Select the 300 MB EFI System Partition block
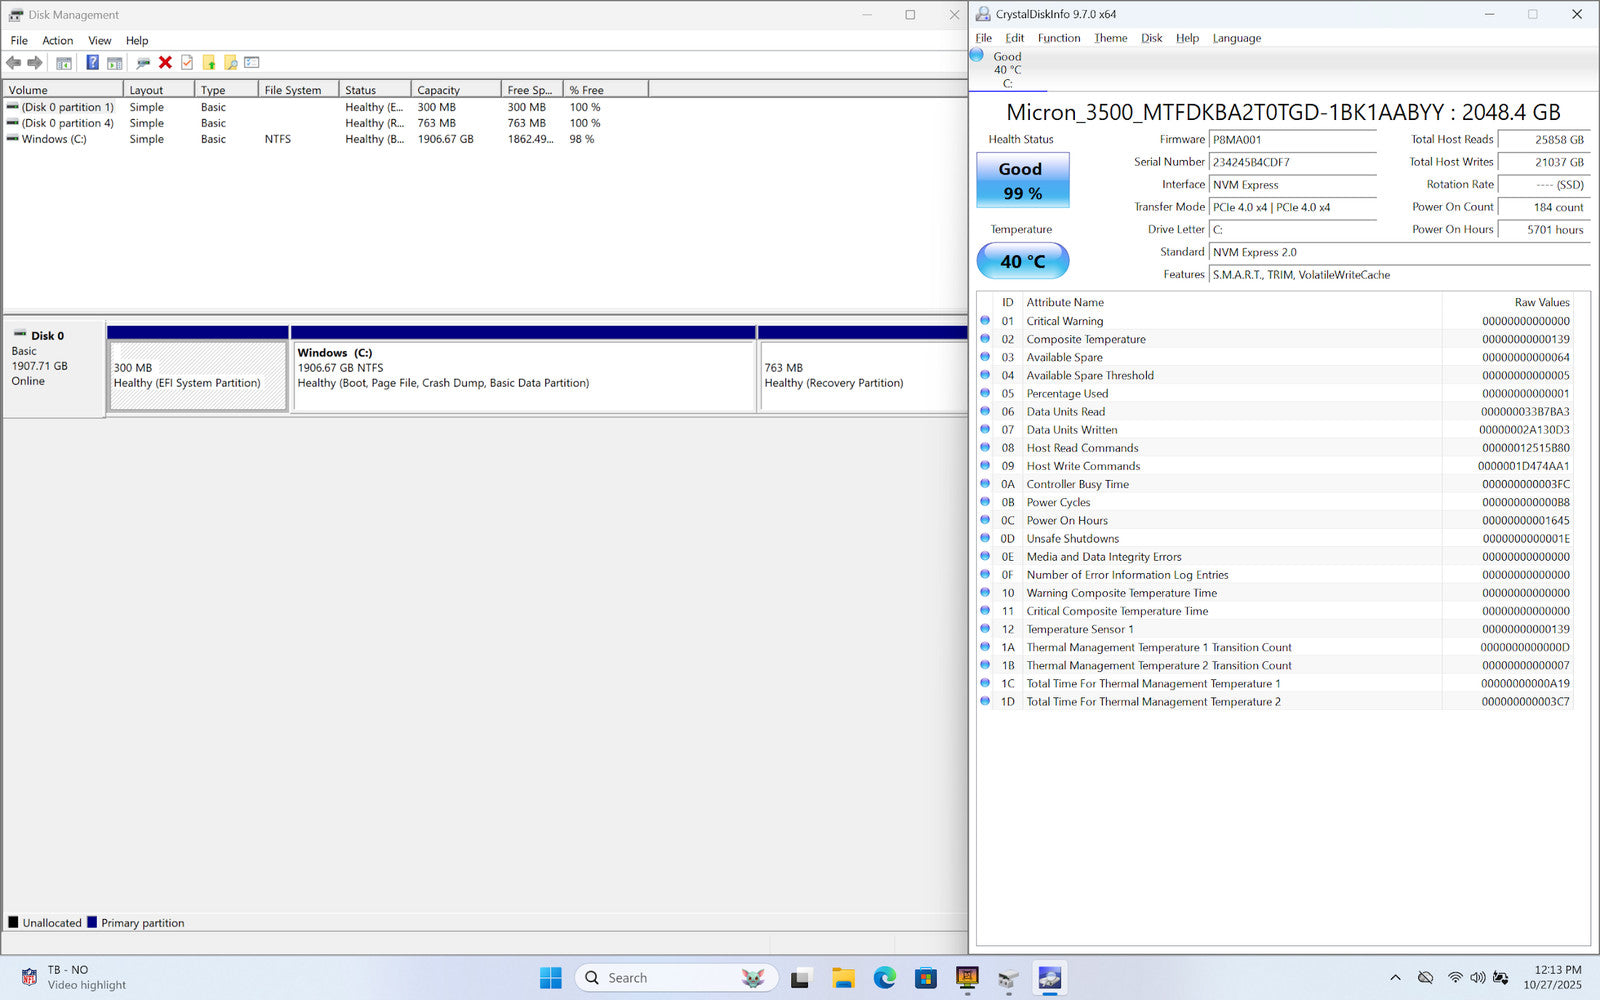The width and height of the screenshot is (1600, 1000). point(198,376)
